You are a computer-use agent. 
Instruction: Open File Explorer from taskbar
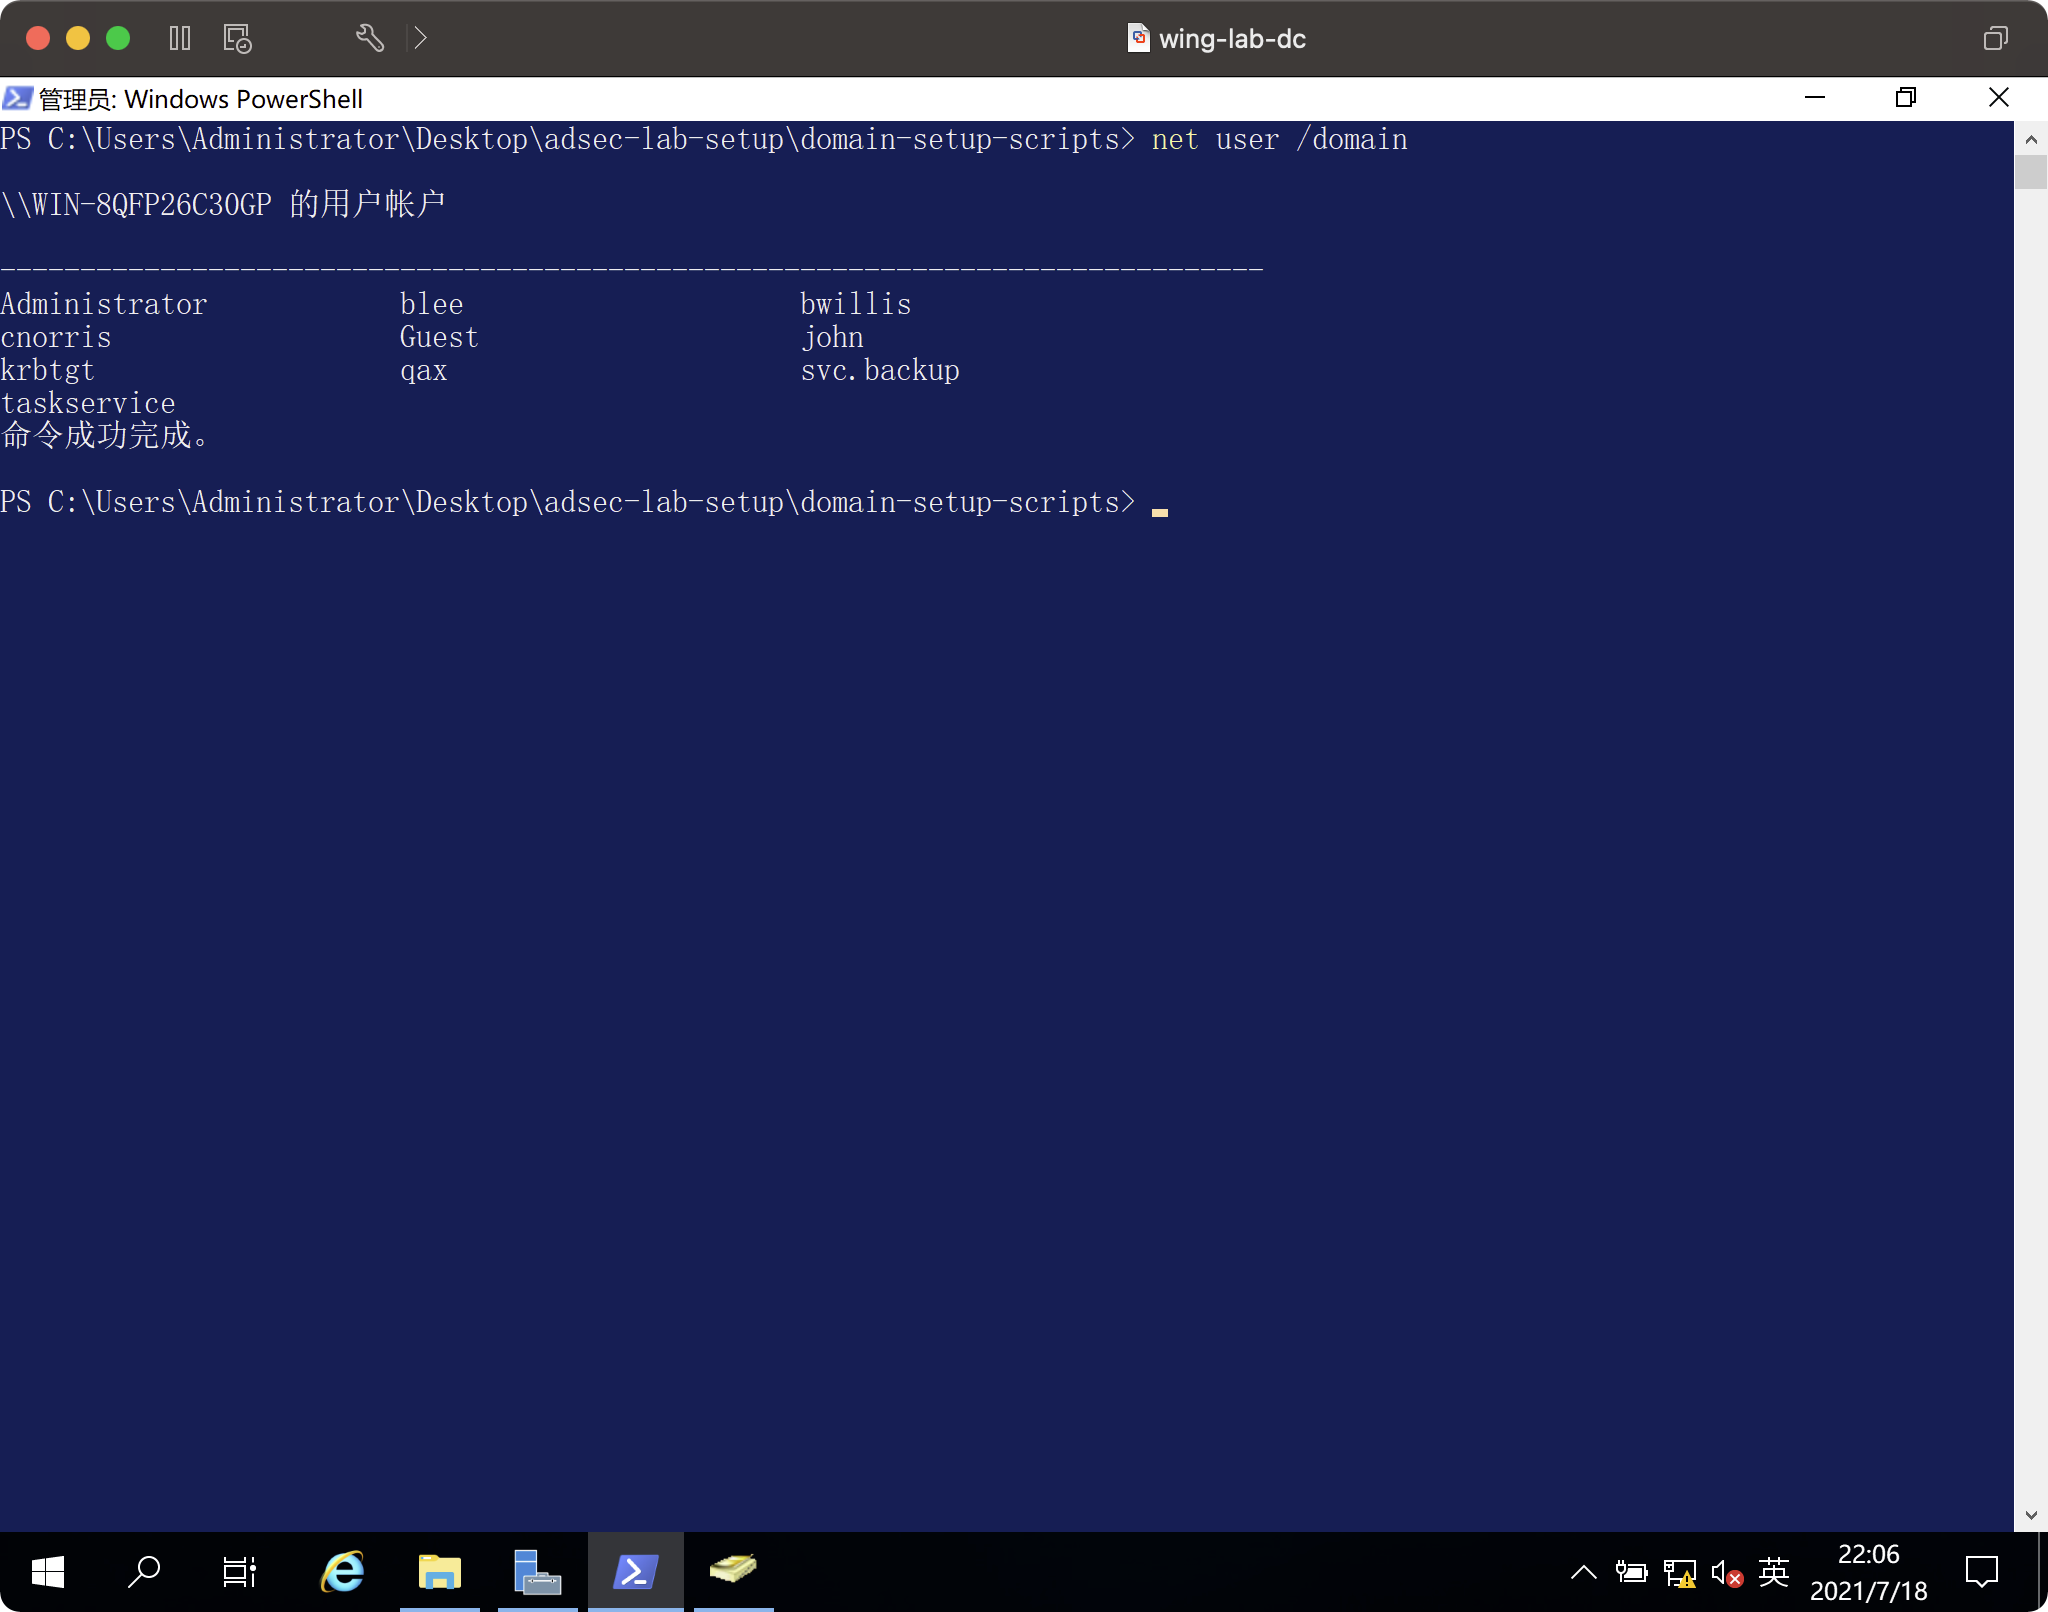point(439,1572)
